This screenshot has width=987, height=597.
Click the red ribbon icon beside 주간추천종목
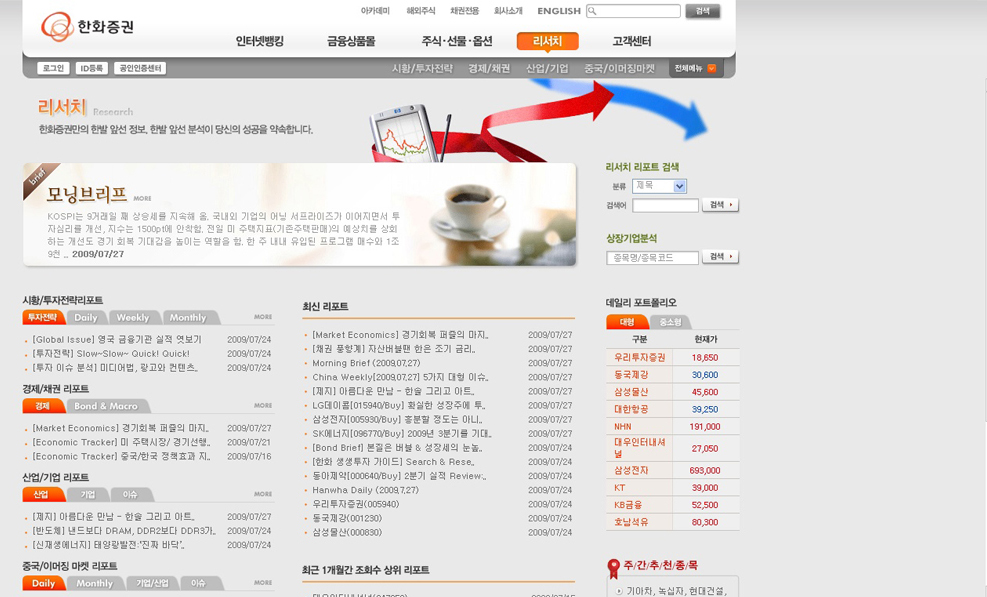point(613,568)
